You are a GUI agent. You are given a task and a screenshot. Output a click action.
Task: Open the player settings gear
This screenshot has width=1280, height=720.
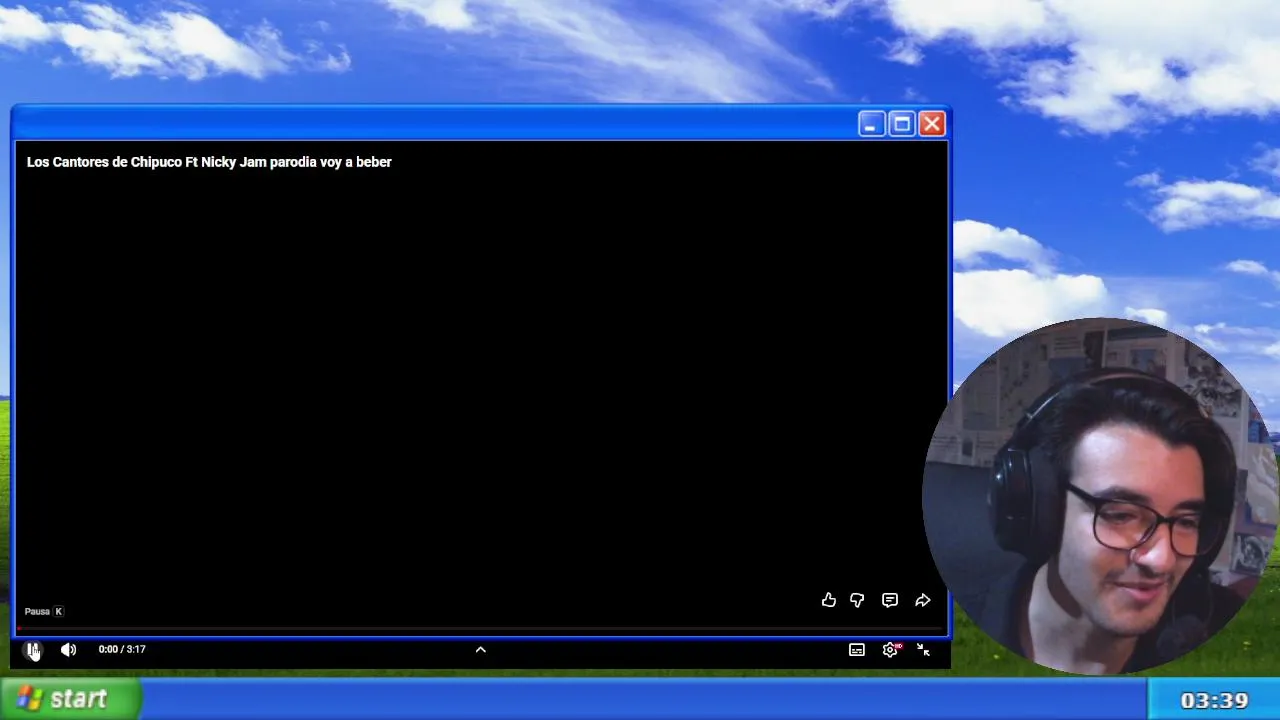(890, 650)
